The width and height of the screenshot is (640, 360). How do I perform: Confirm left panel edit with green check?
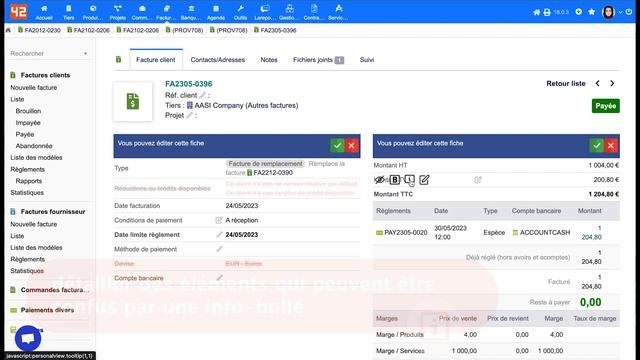[x=337, y=145]
